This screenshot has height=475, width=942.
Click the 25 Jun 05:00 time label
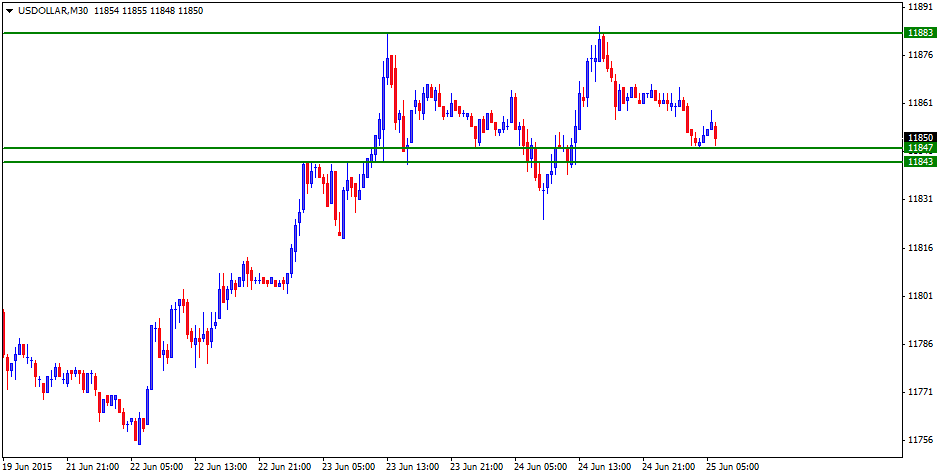[x=735, y=467]
